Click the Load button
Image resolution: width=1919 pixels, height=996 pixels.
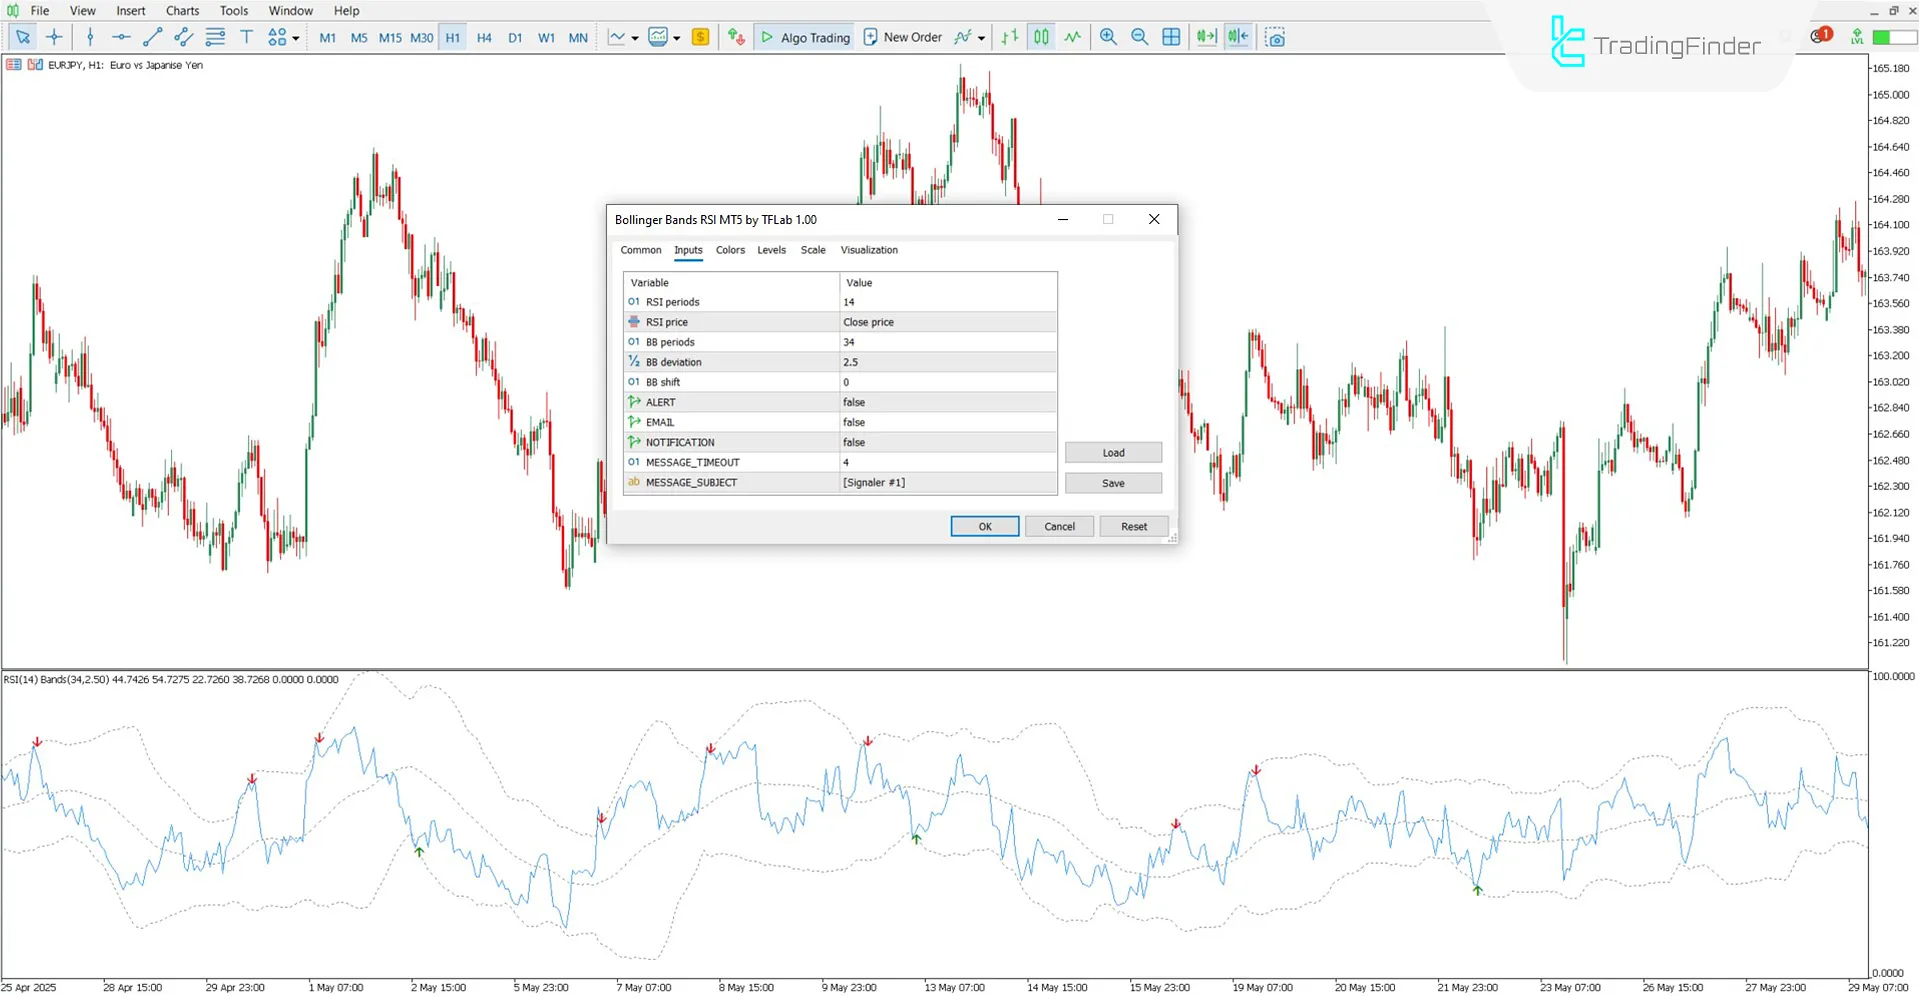pyautogui.click(x=1112, y=452)
